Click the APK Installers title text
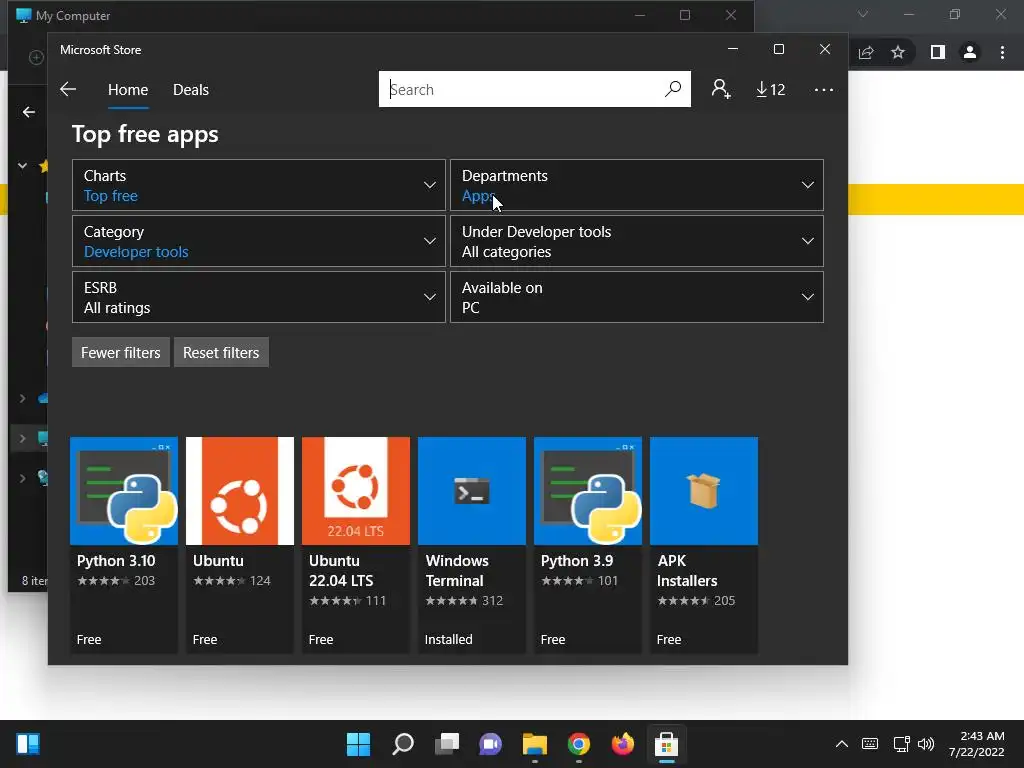The image size is (1024, 768). pyautogui.click(x=687, y=571)
